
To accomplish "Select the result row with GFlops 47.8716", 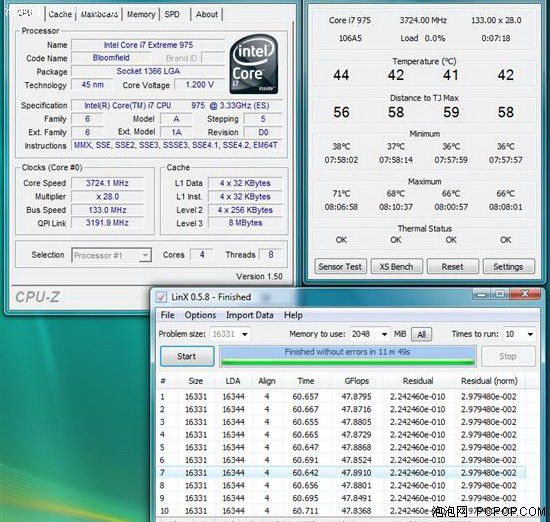I will coord(342,409).
